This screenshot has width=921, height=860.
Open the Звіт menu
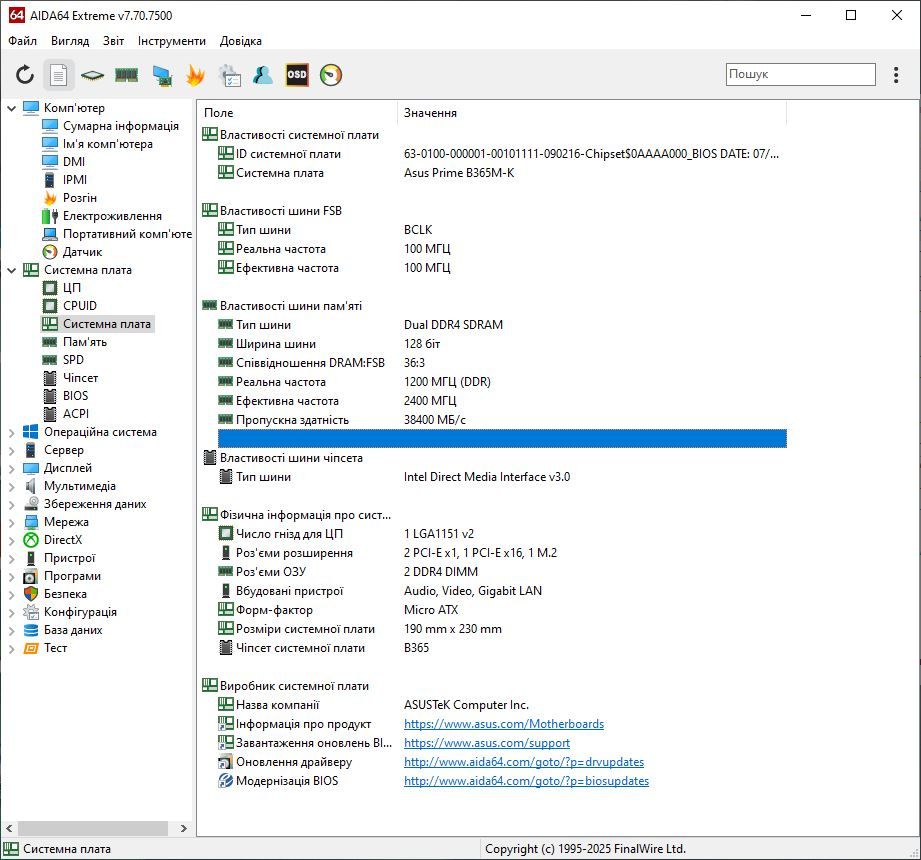click(113, 41)
